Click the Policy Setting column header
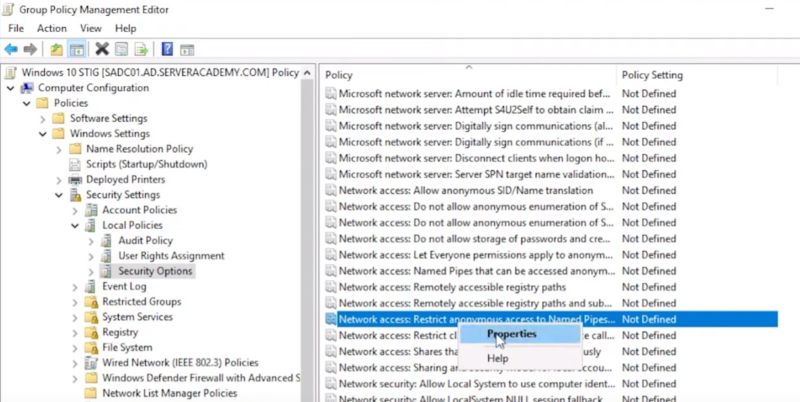This screenshot has height=402, width=800. click(652, 75)
